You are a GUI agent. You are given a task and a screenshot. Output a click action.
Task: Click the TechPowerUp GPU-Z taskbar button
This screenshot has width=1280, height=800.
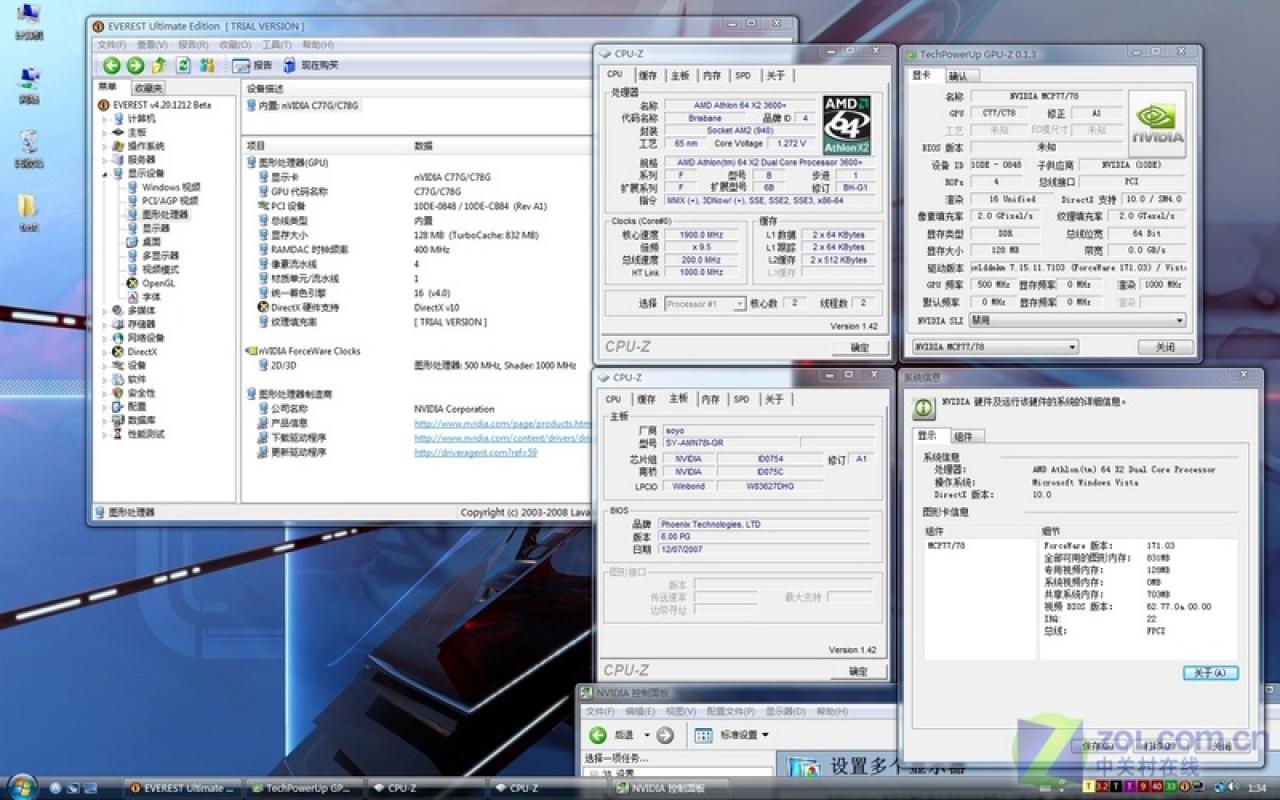click(301, 788)
